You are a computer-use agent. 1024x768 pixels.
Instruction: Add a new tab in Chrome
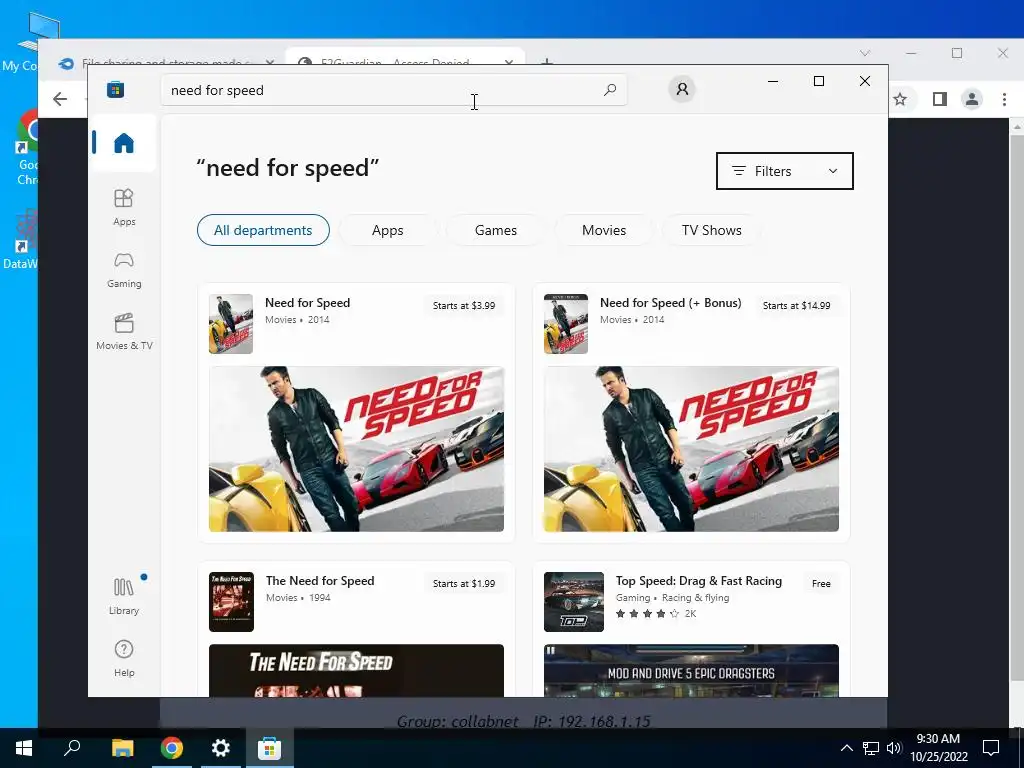tap(547, 62)
